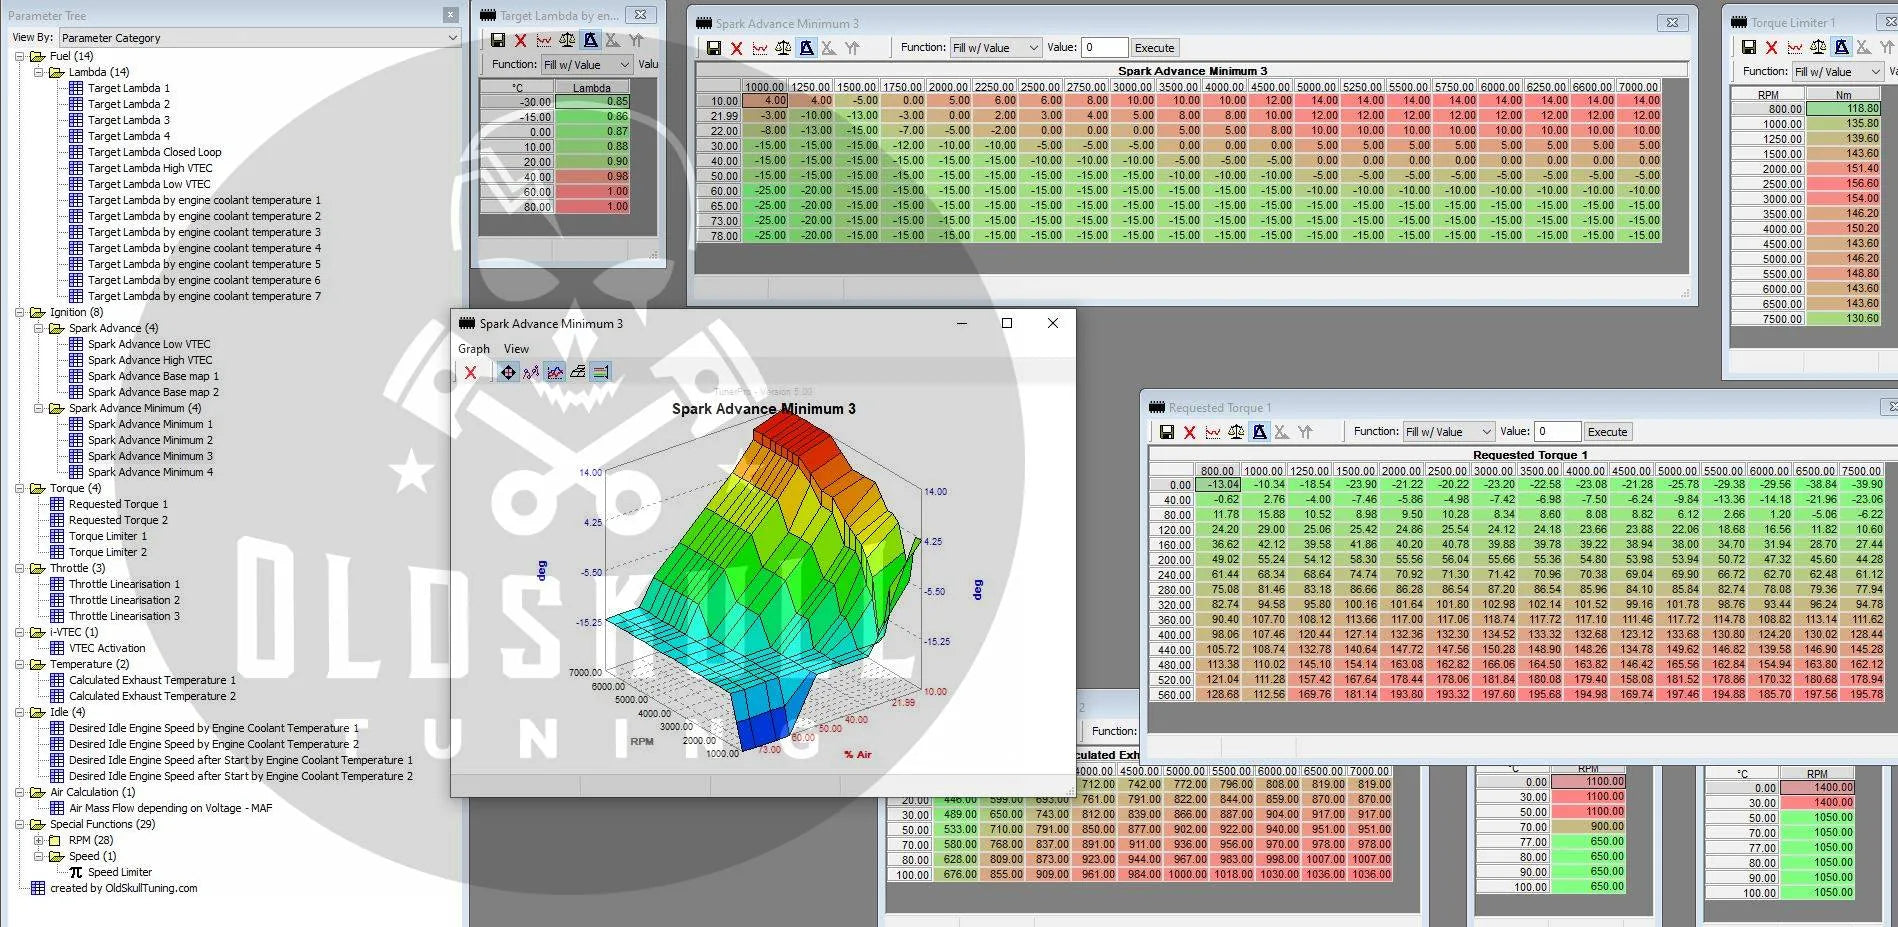Toggle the color legend button in 3D graph toolbar
This screenshot has height=927, width=1898.
pos(601,373)
